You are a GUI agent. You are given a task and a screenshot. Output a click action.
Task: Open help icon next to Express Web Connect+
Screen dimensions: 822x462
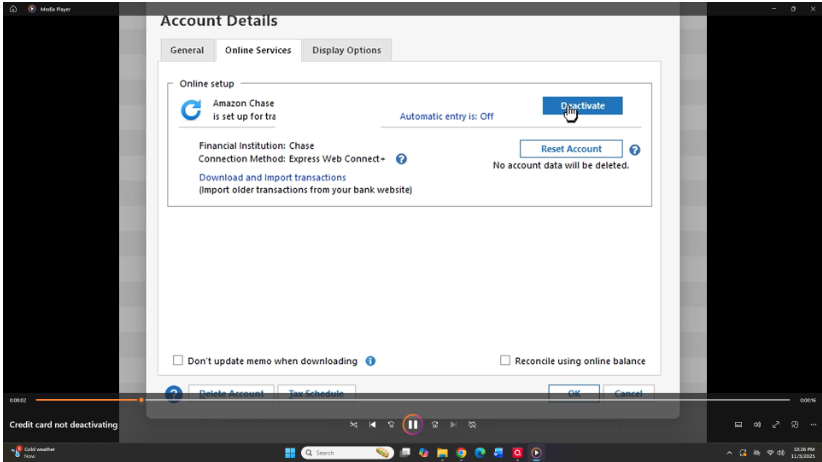click(401, 159)
